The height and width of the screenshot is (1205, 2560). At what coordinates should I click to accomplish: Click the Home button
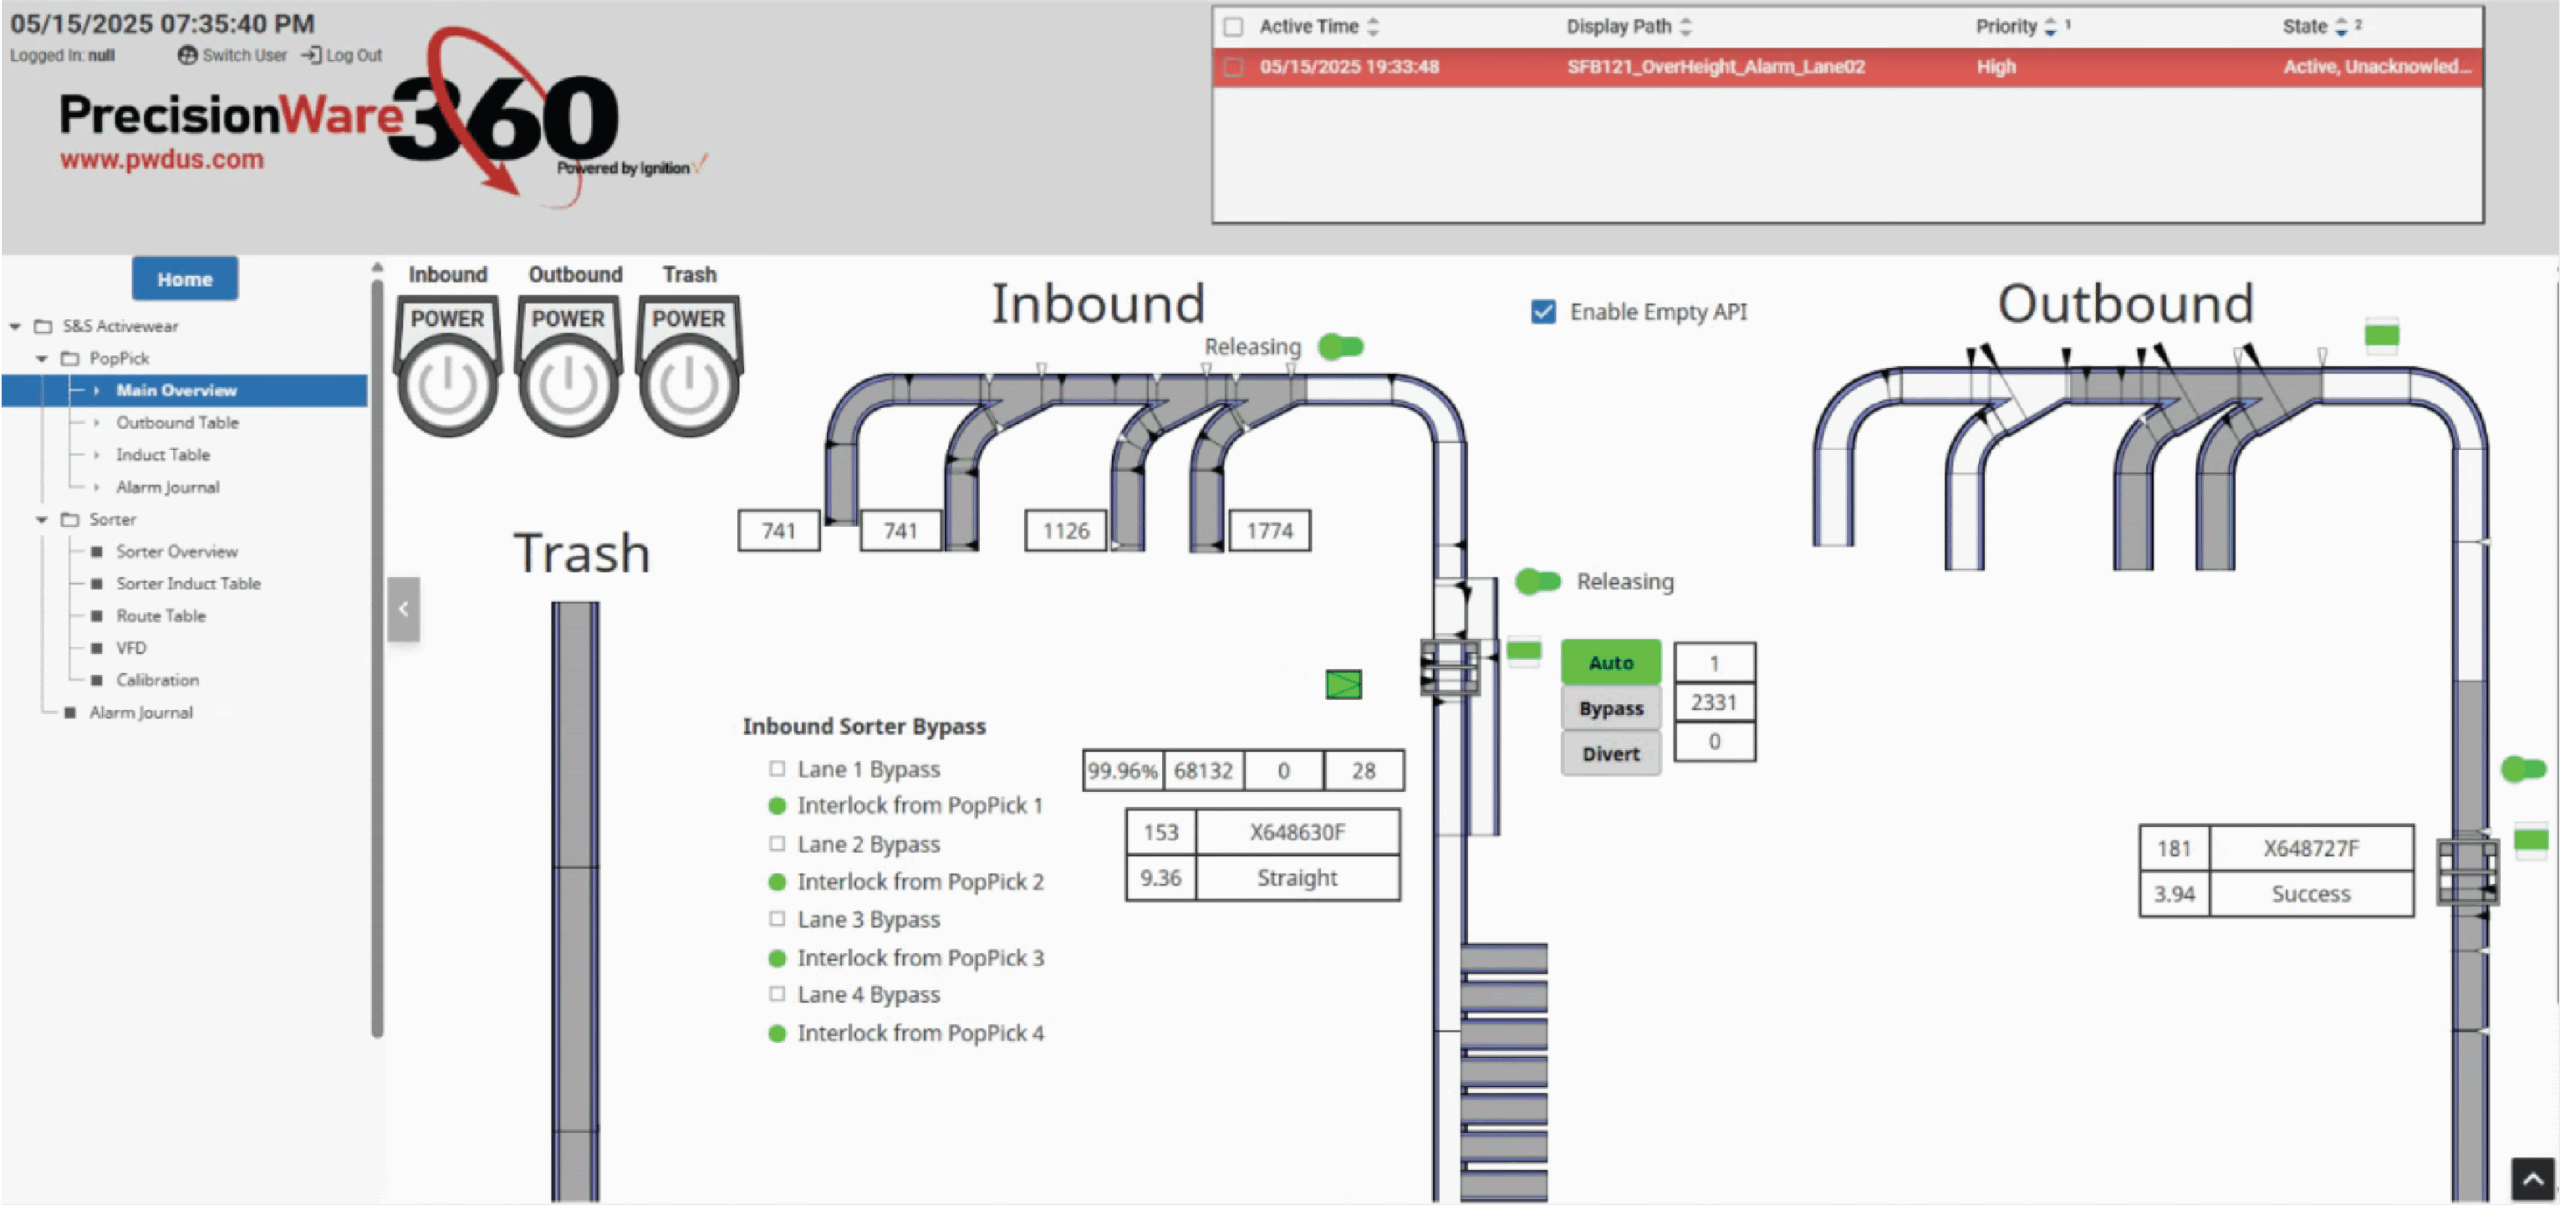185,279
